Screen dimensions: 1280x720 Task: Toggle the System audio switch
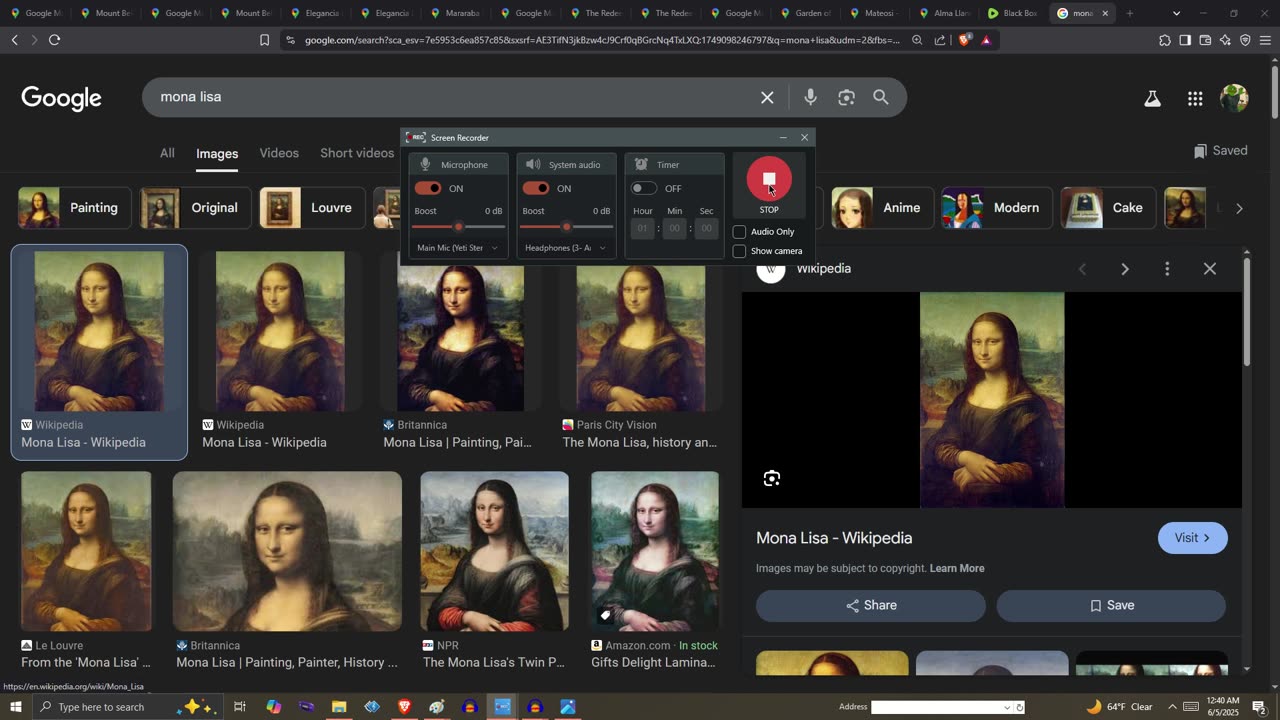[x=536, y=188]
